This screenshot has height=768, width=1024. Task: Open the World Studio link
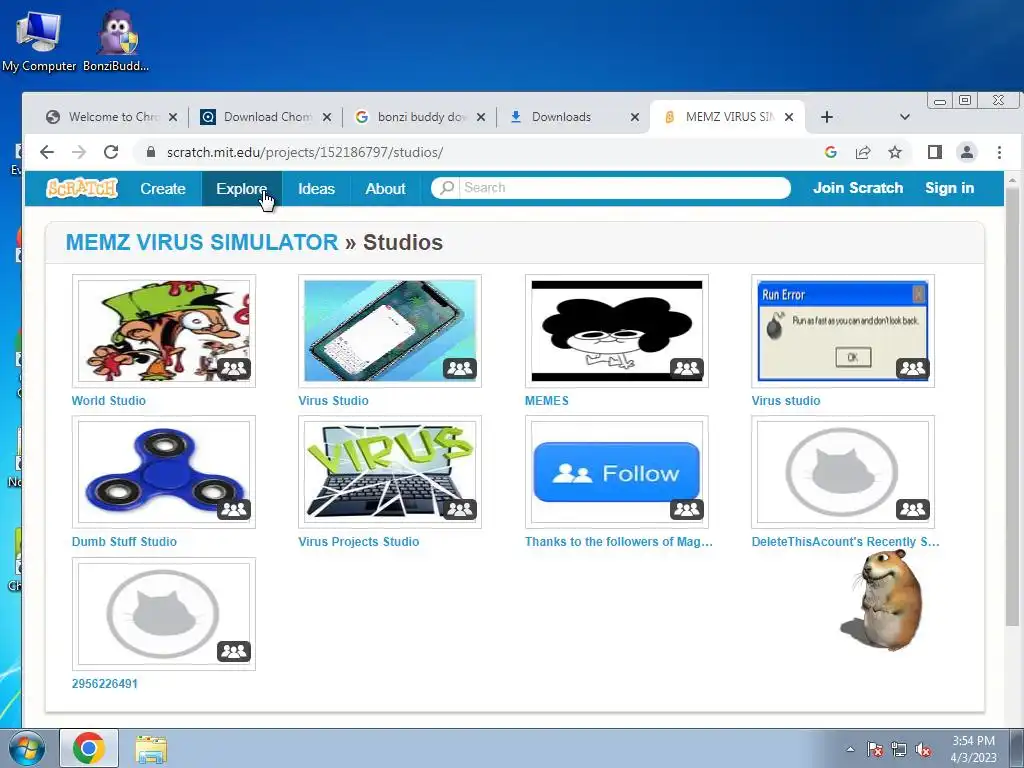tap(108, 400)
